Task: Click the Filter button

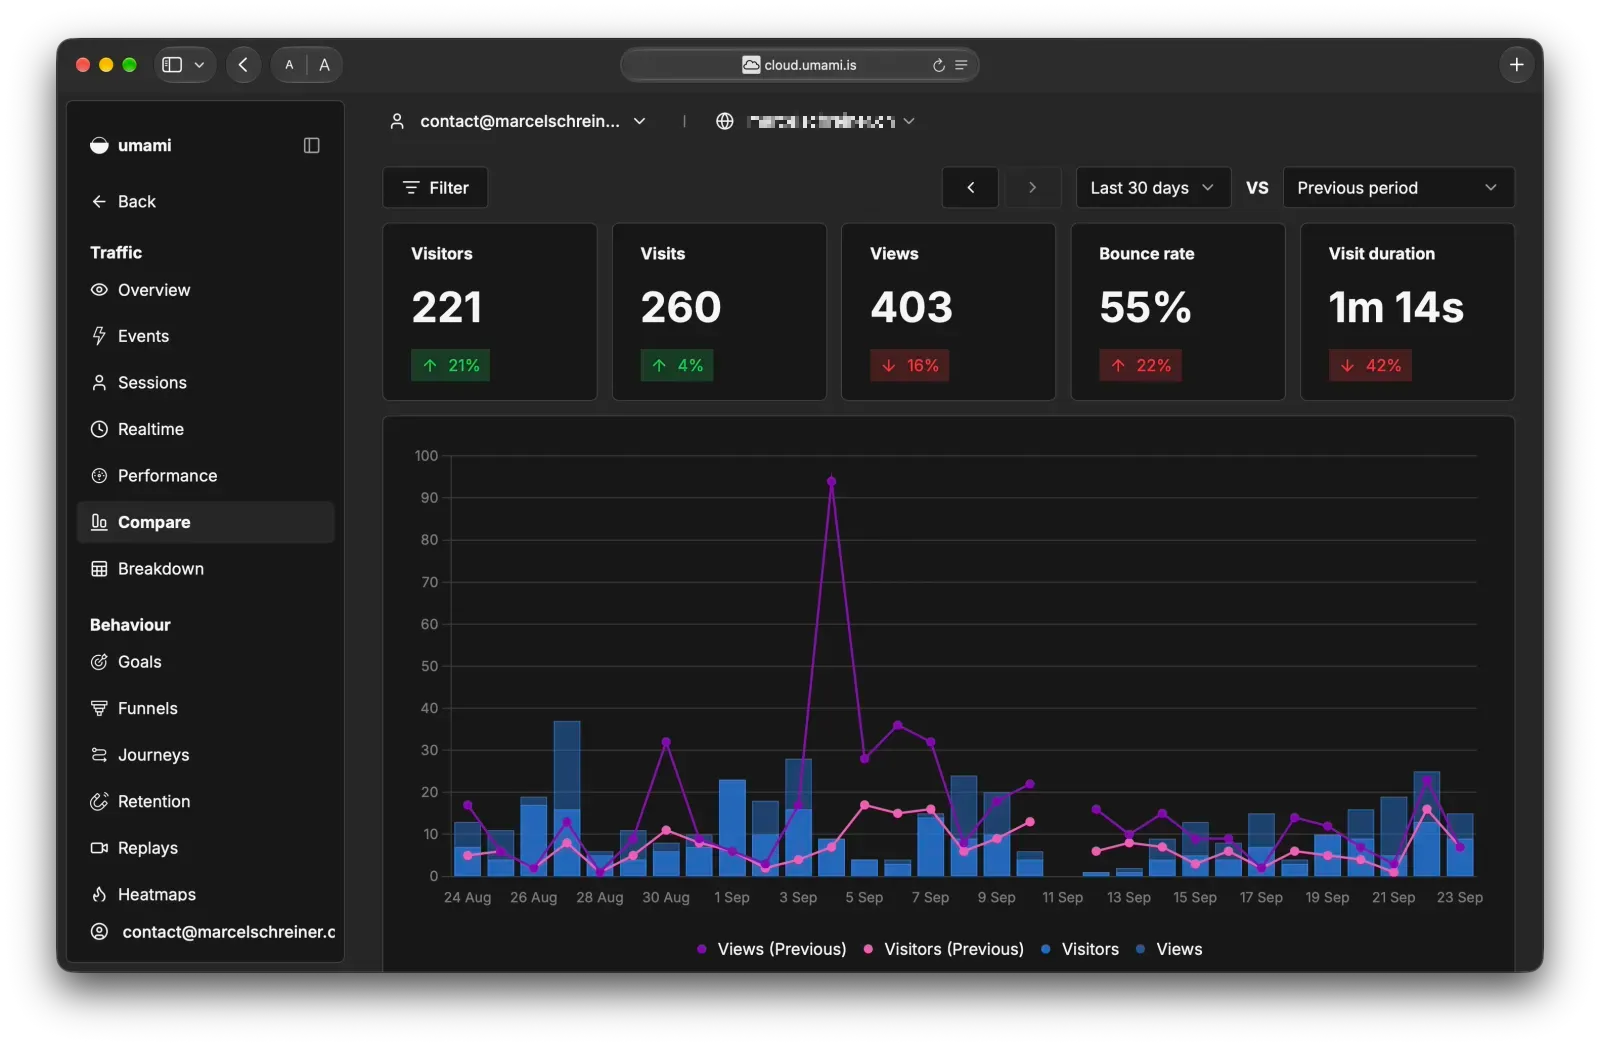Action: (435, 188)
